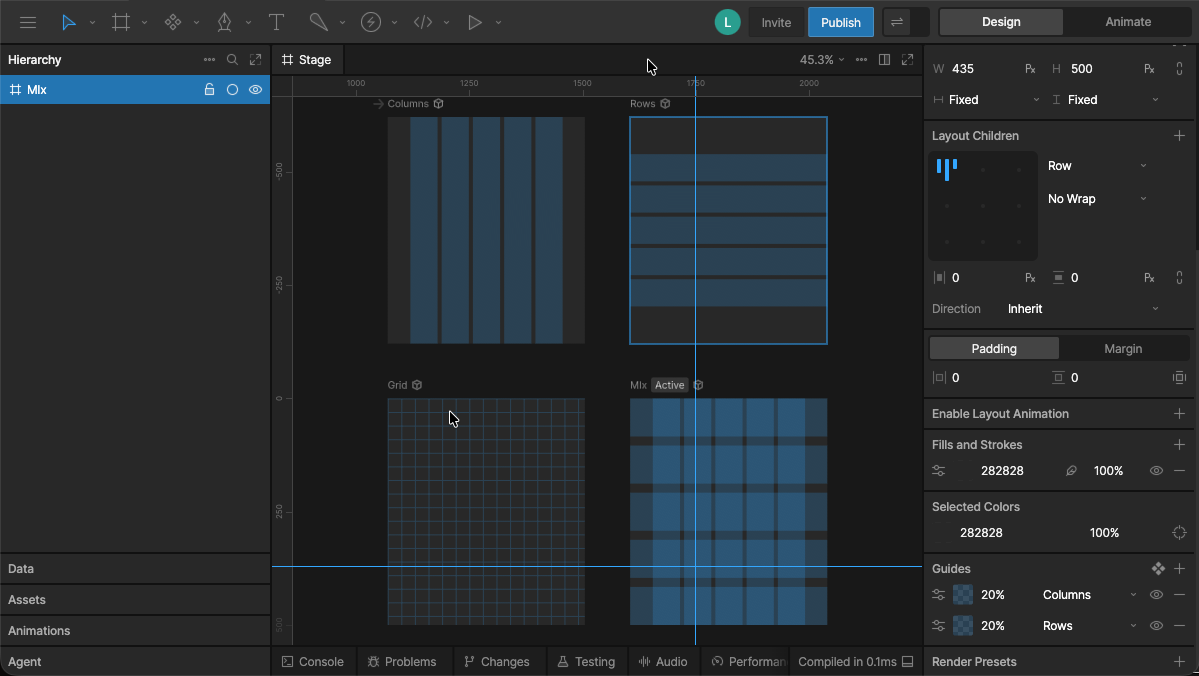Activate the Text tool
The image size is (1199, 676).
click(x=276, y=22)
